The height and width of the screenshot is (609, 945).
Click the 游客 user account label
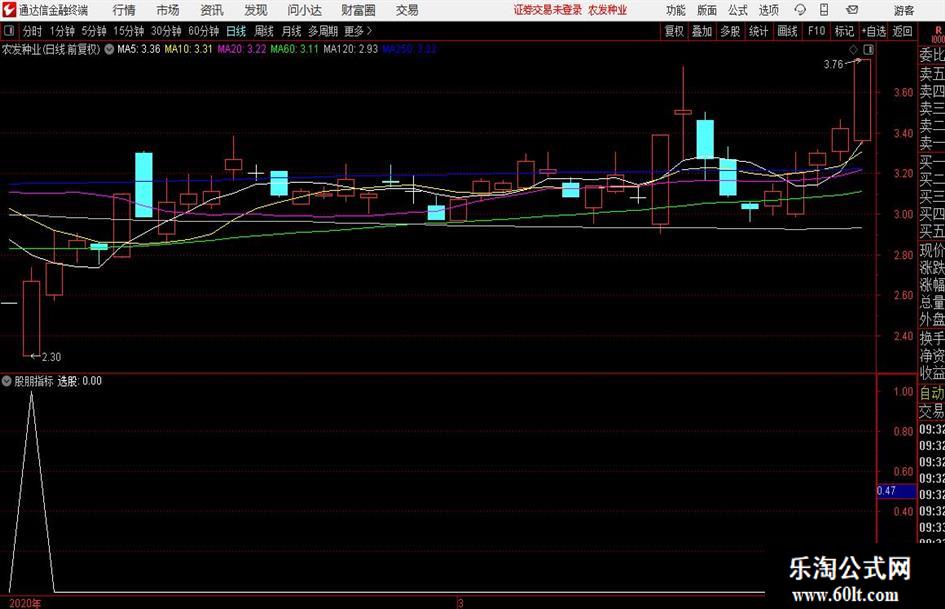tap(903, 10)
